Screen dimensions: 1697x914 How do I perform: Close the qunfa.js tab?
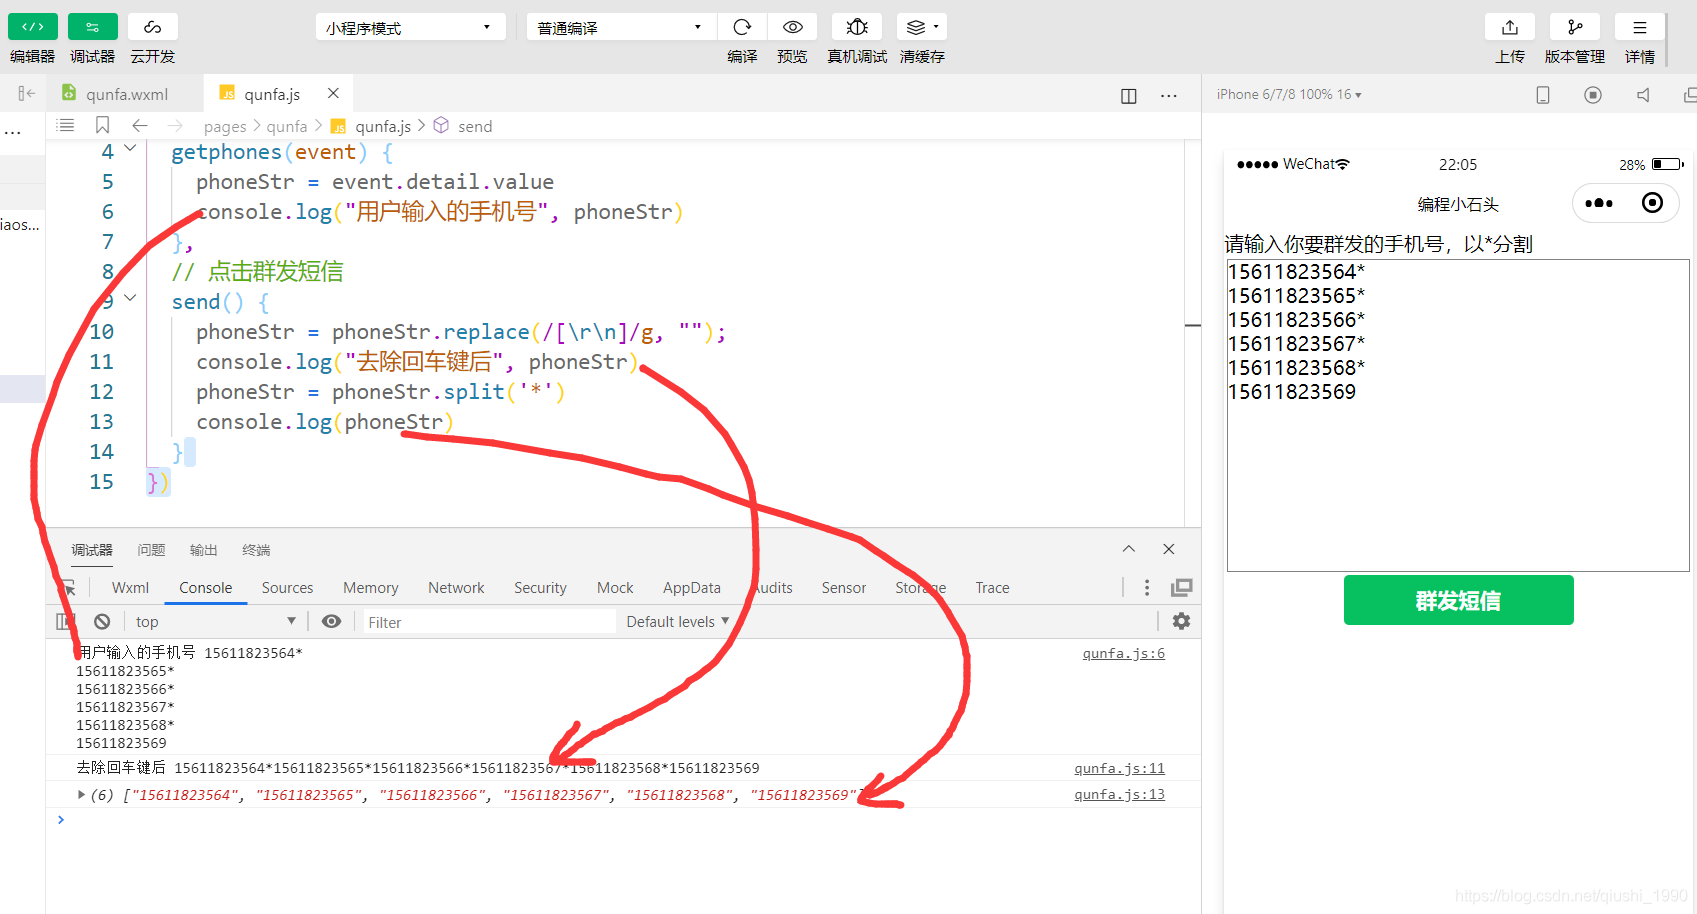(333, 93)
